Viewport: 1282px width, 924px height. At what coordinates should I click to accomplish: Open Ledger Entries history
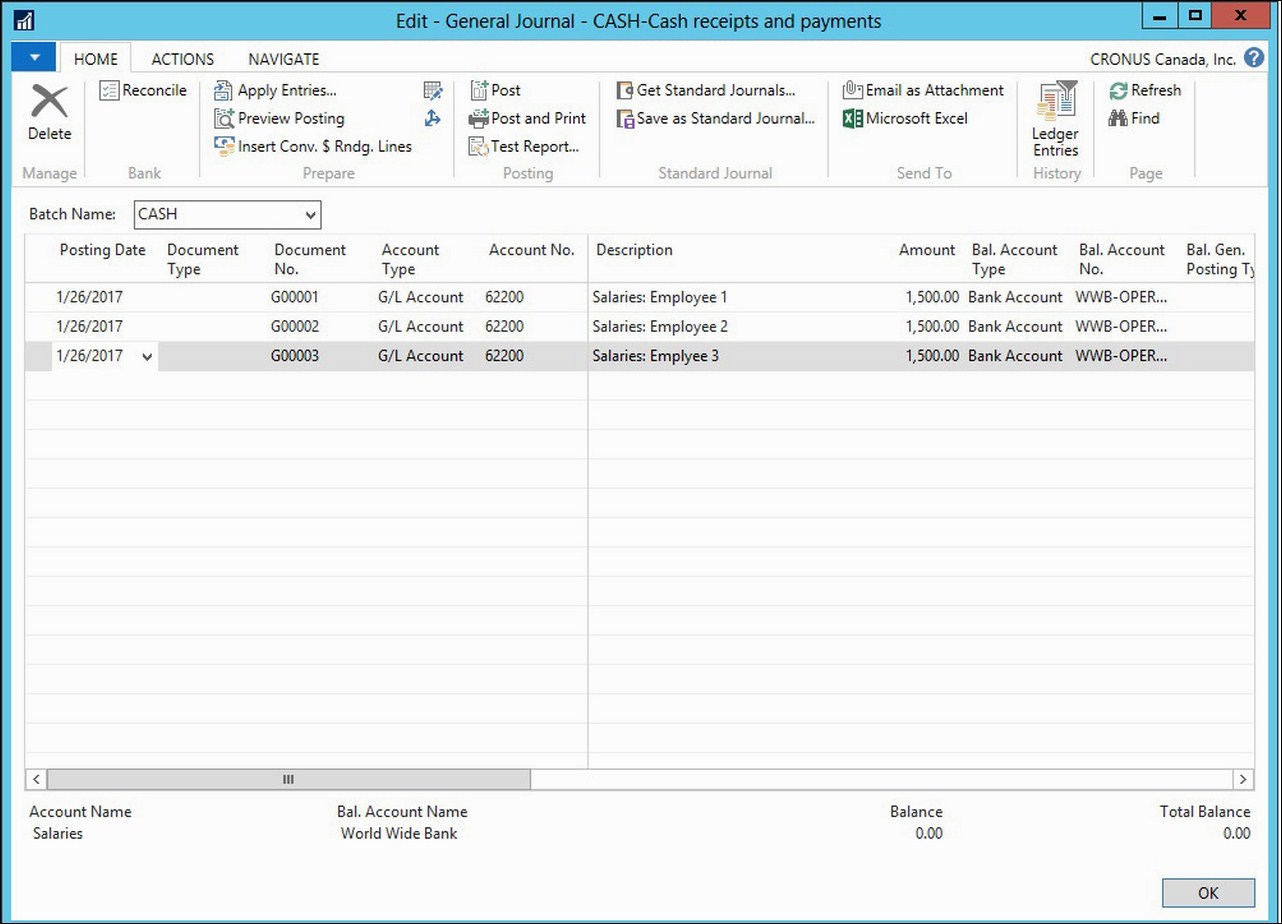point(1055,120)
